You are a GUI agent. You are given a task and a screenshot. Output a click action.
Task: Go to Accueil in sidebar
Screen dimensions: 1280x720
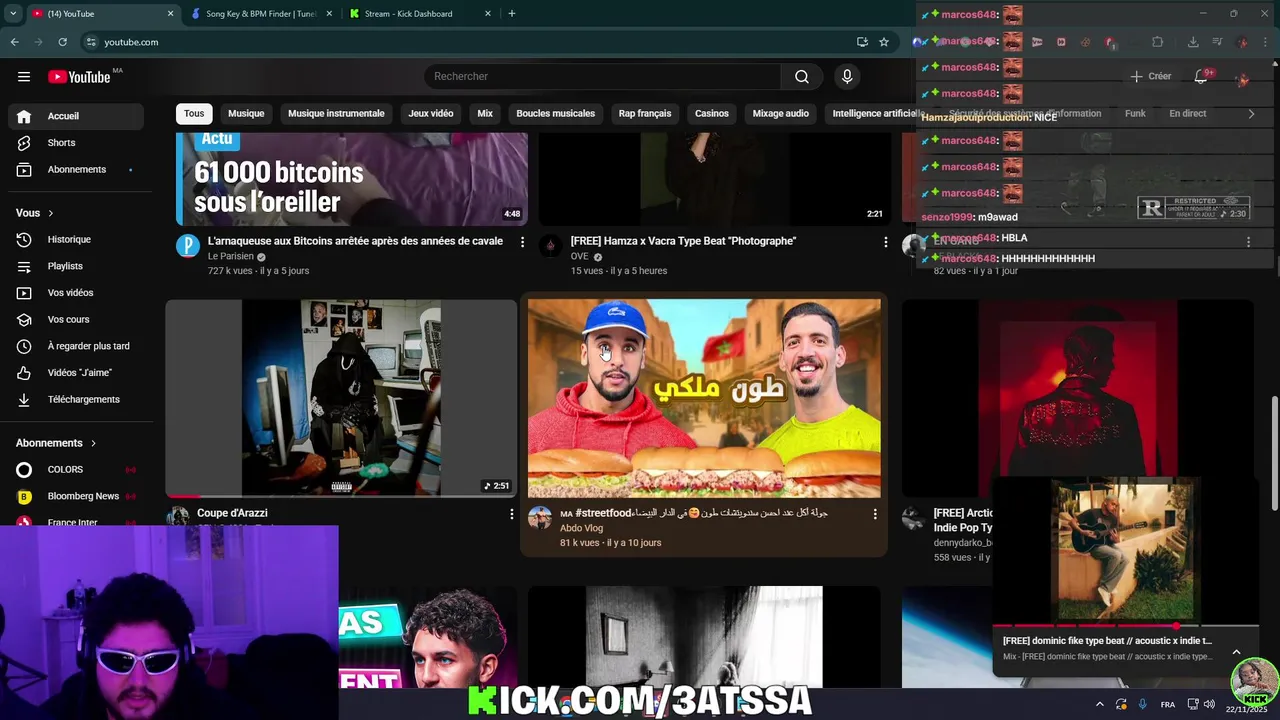pyautogui.click(x=78, y=116)
